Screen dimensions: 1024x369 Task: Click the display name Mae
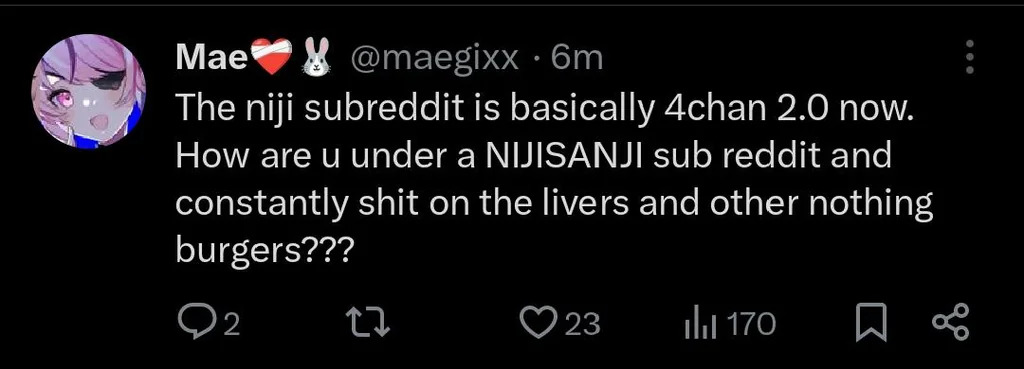[212, 59]
